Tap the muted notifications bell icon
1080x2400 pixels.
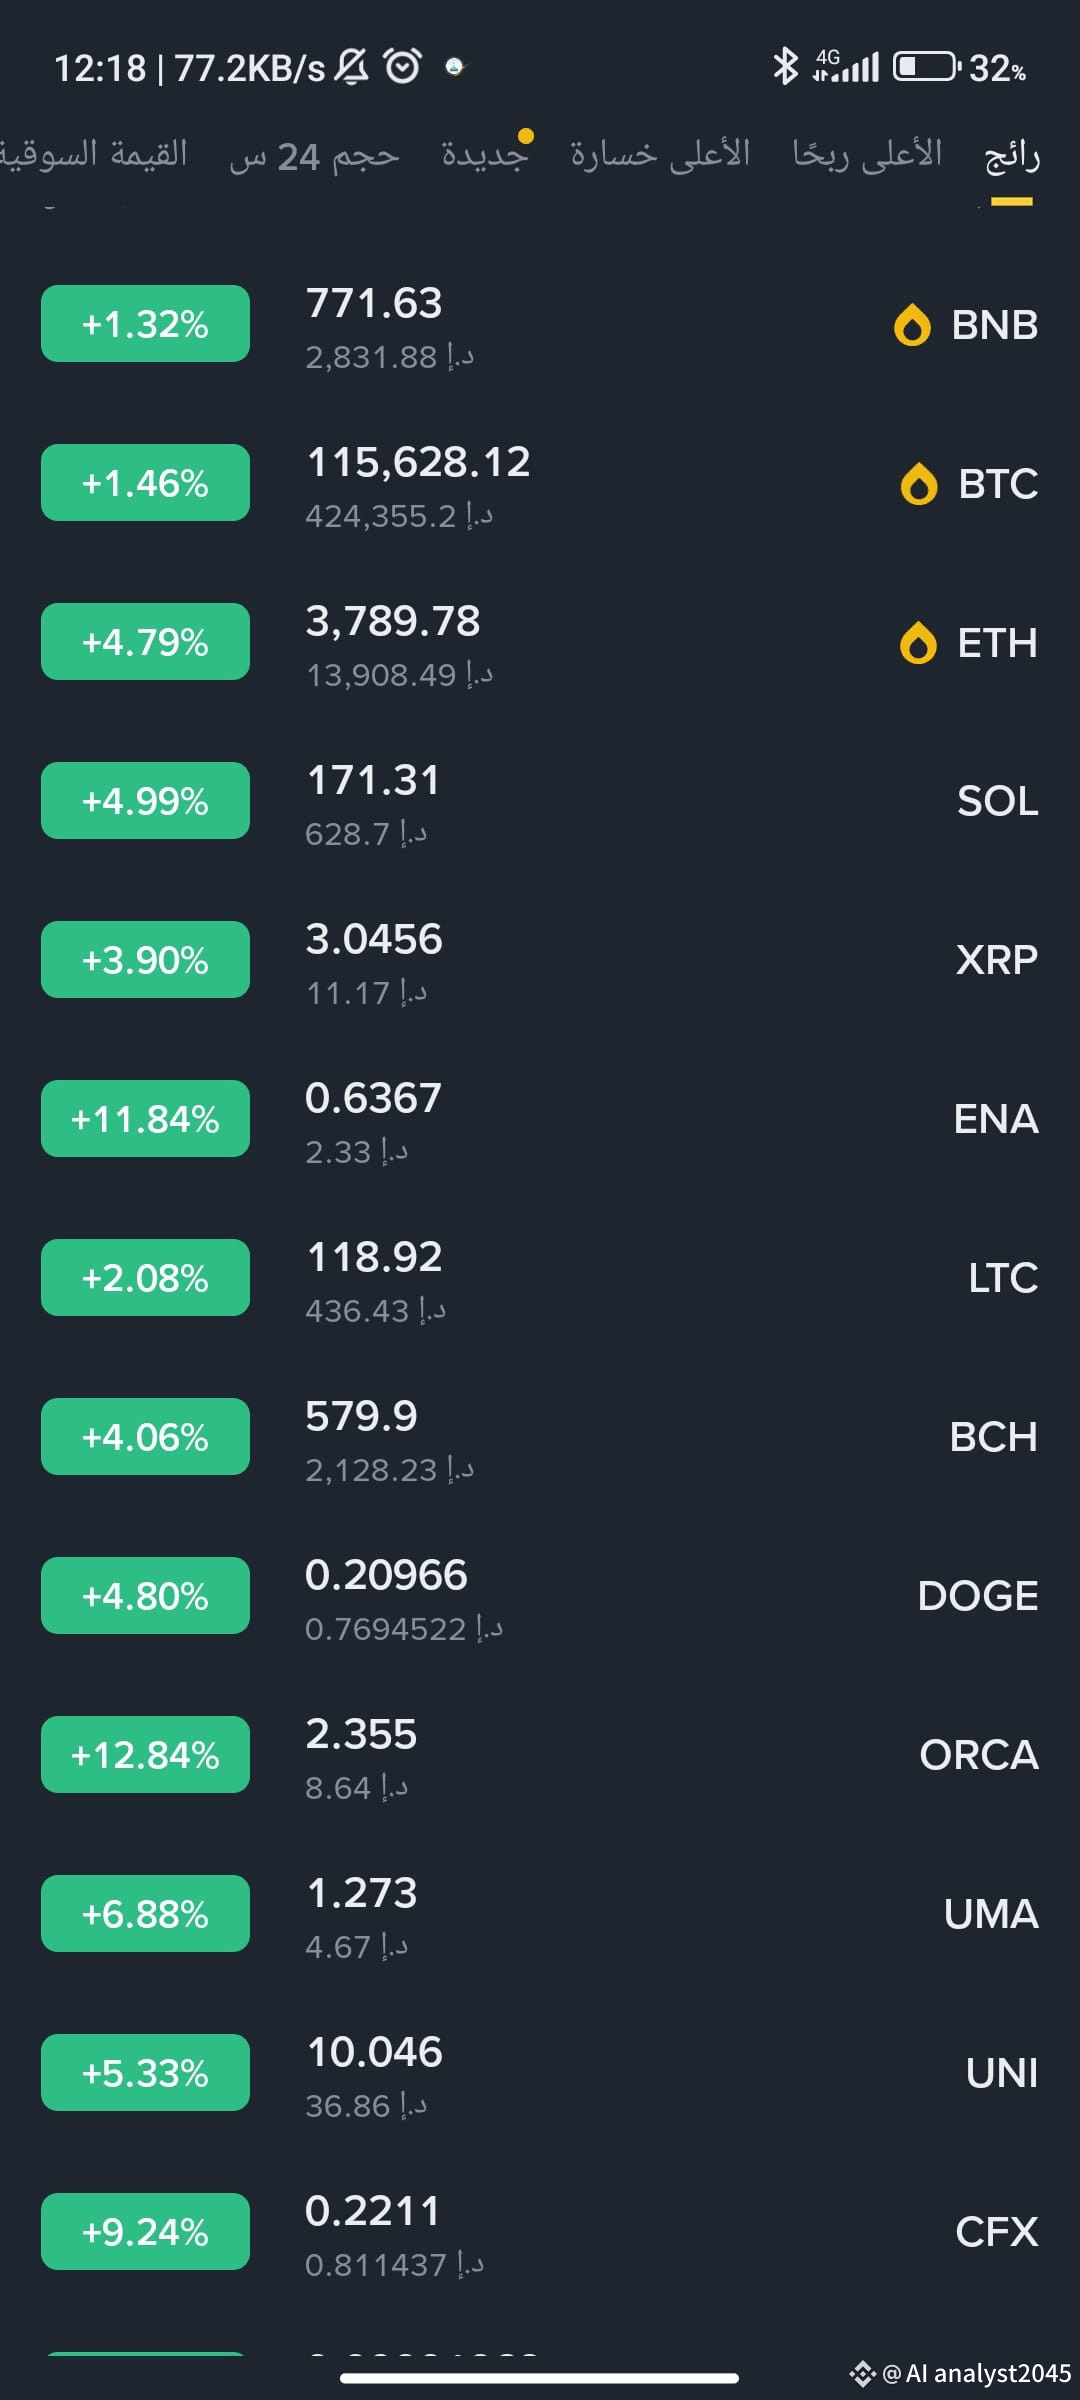click(x=351, y=67)
